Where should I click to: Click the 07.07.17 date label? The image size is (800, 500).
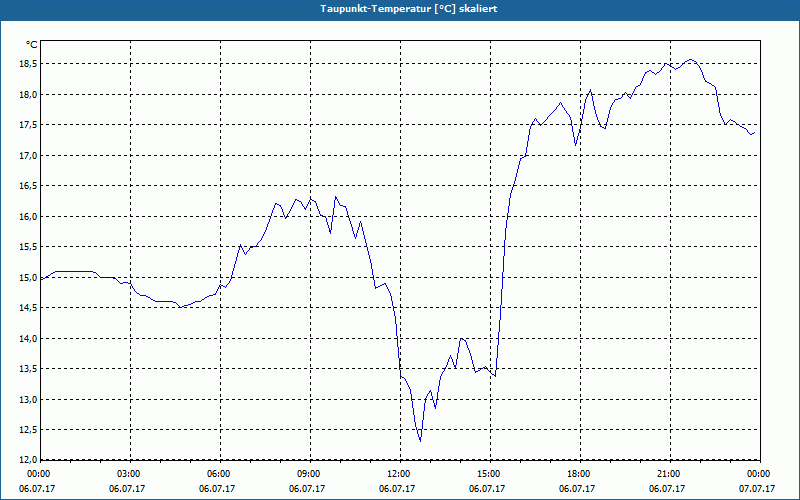click(757, 489)
